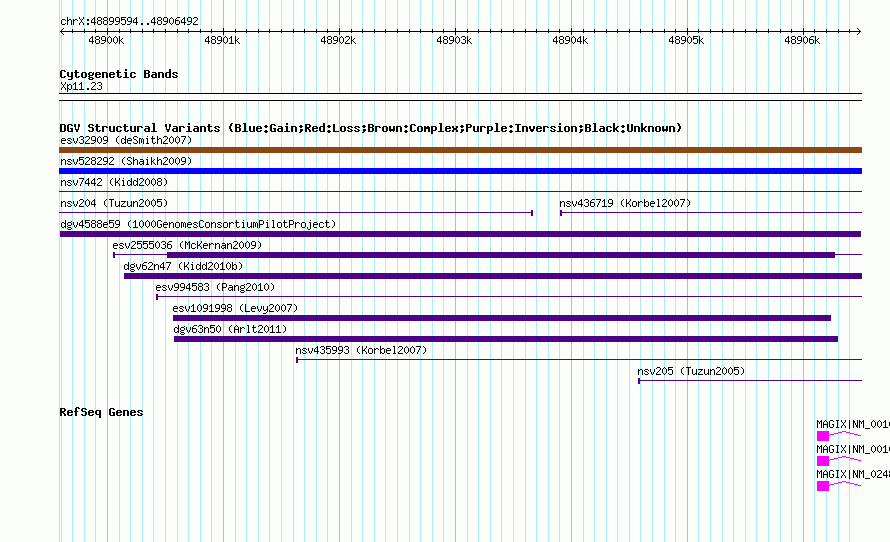Click the 48900k ruler tick label
Image resolution: width=890 pixels, height=542 pixels.
pyautogui.click(x=106, y=40)
